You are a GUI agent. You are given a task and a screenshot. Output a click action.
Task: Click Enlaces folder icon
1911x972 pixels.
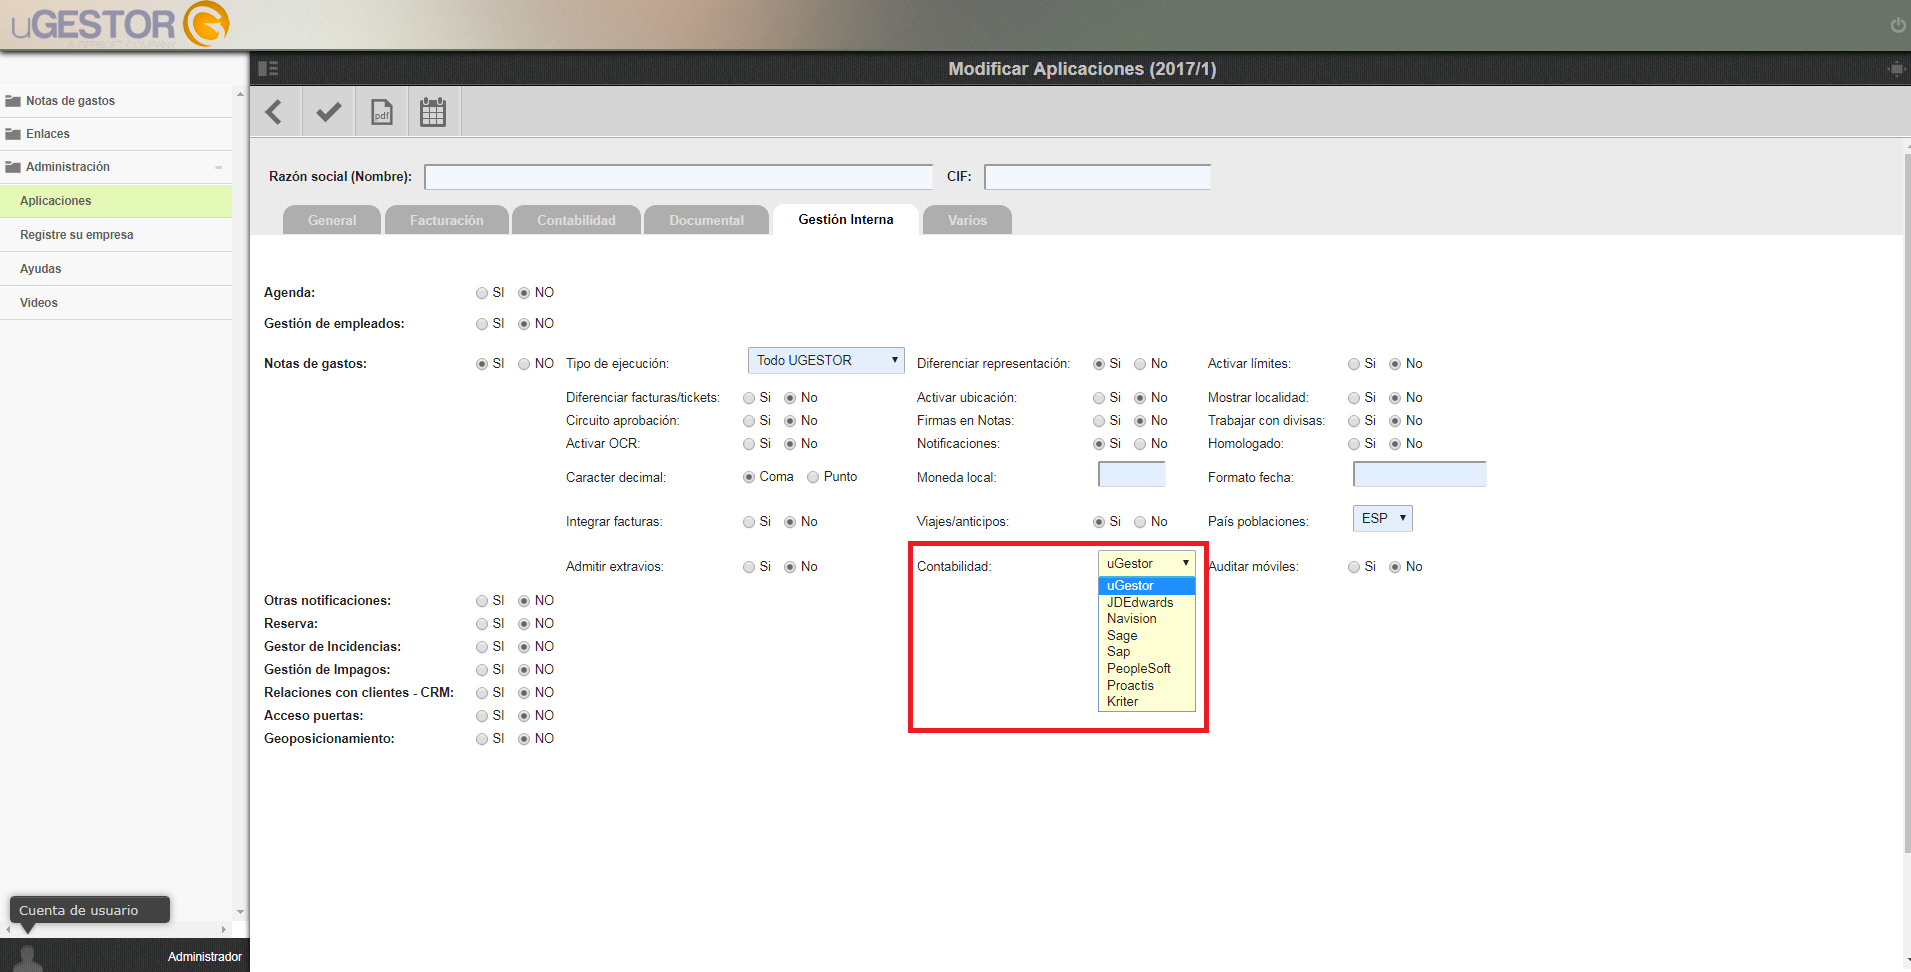[x=13, y=134]
